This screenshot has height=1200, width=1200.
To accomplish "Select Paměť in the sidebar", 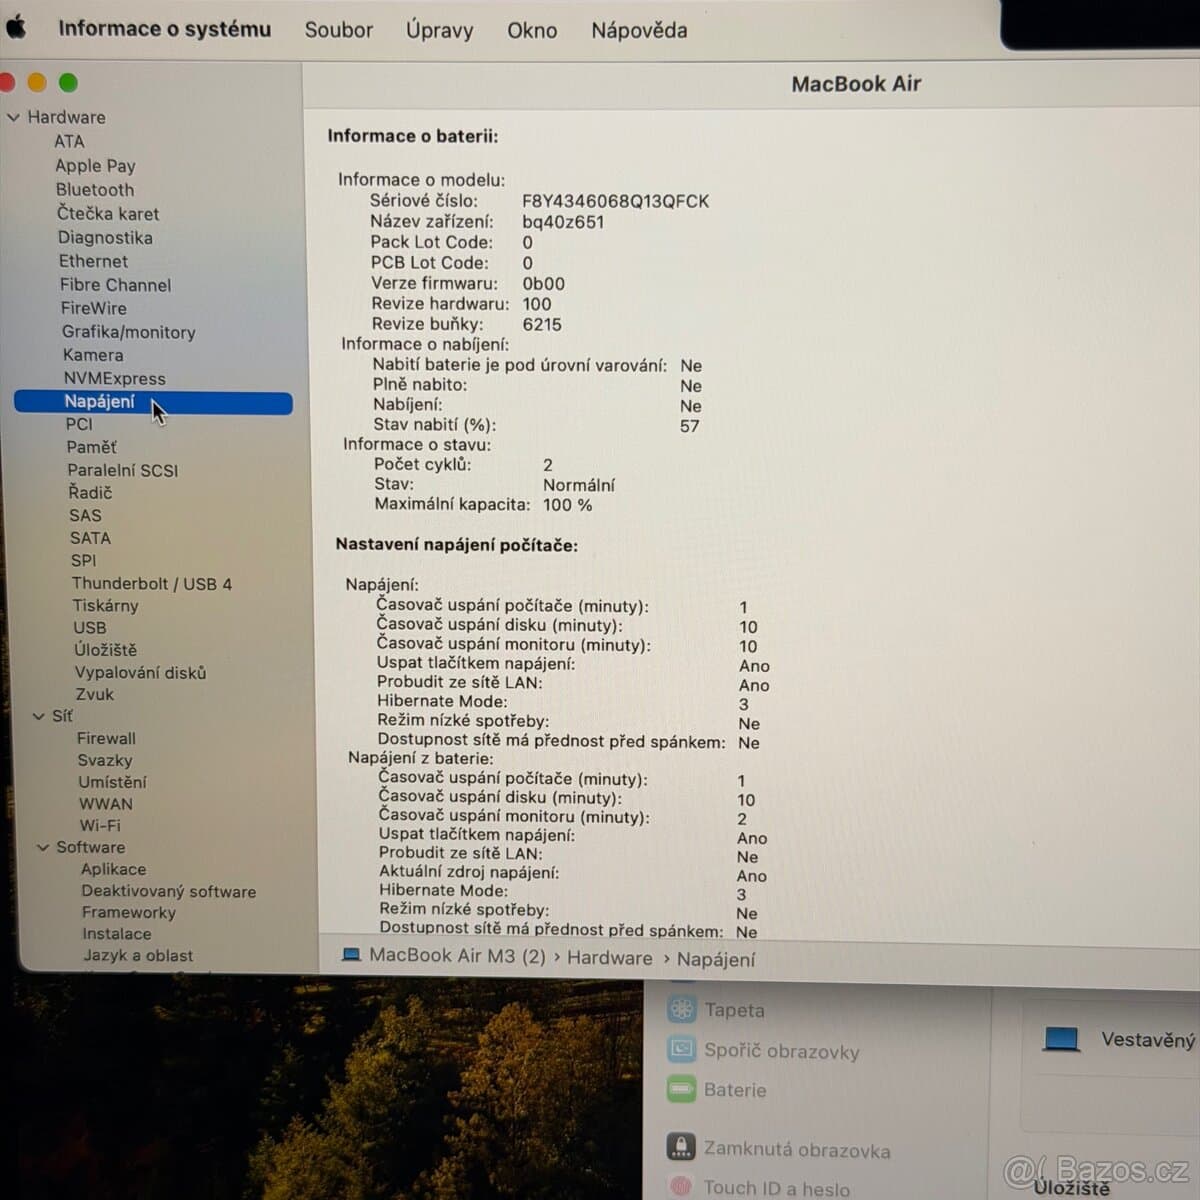I will (x=92, y=447).
